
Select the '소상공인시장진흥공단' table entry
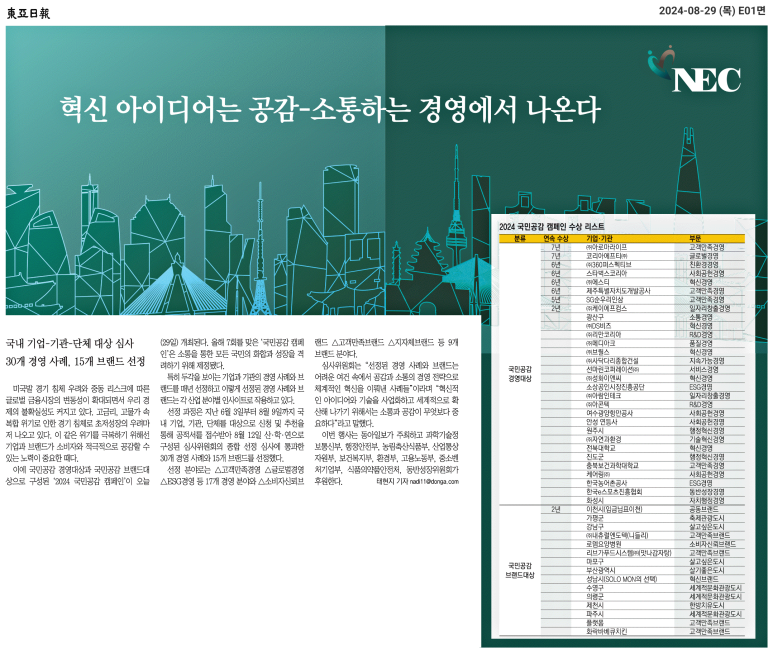point(615,387)
